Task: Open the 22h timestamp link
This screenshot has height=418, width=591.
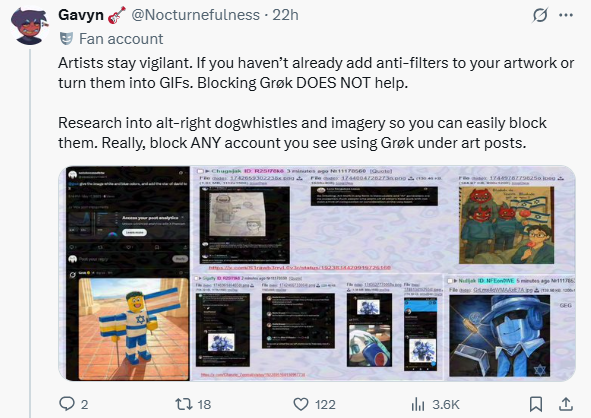Action: 285,15
